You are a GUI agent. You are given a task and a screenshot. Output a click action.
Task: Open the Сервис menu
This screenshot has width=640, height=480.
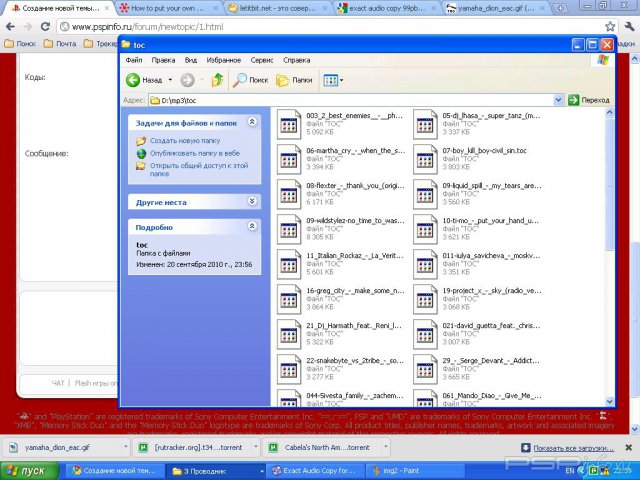261,60
